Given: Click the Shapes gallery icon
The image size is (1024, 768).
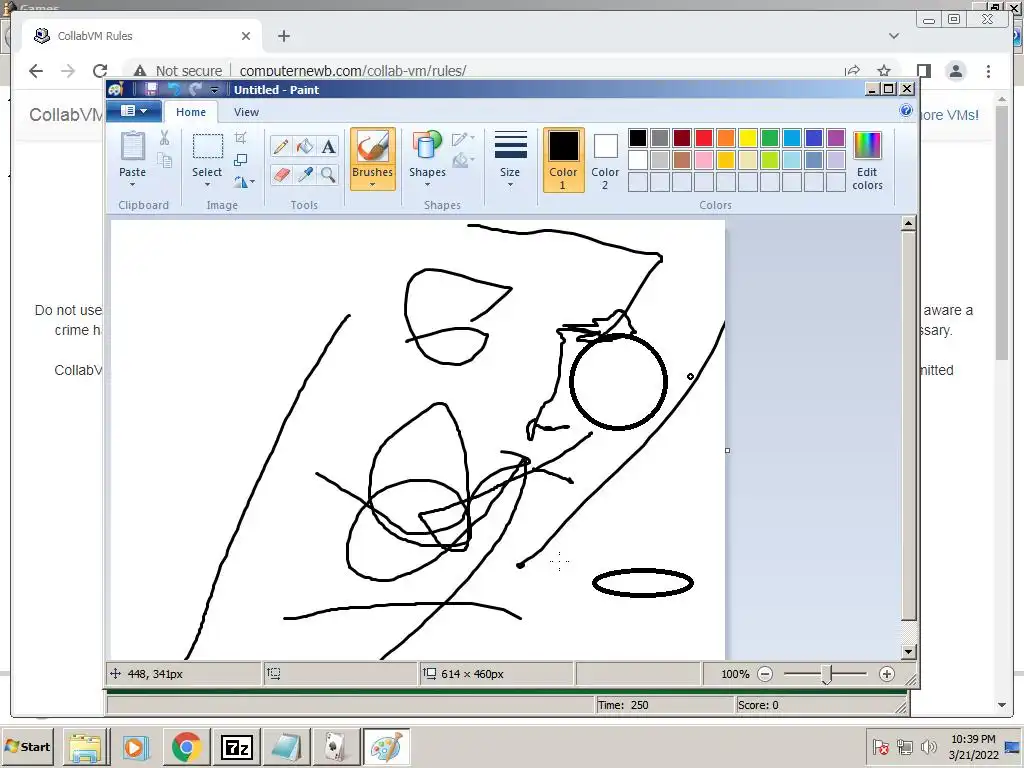Looking at the screenshot, I should tap(427, 146).
